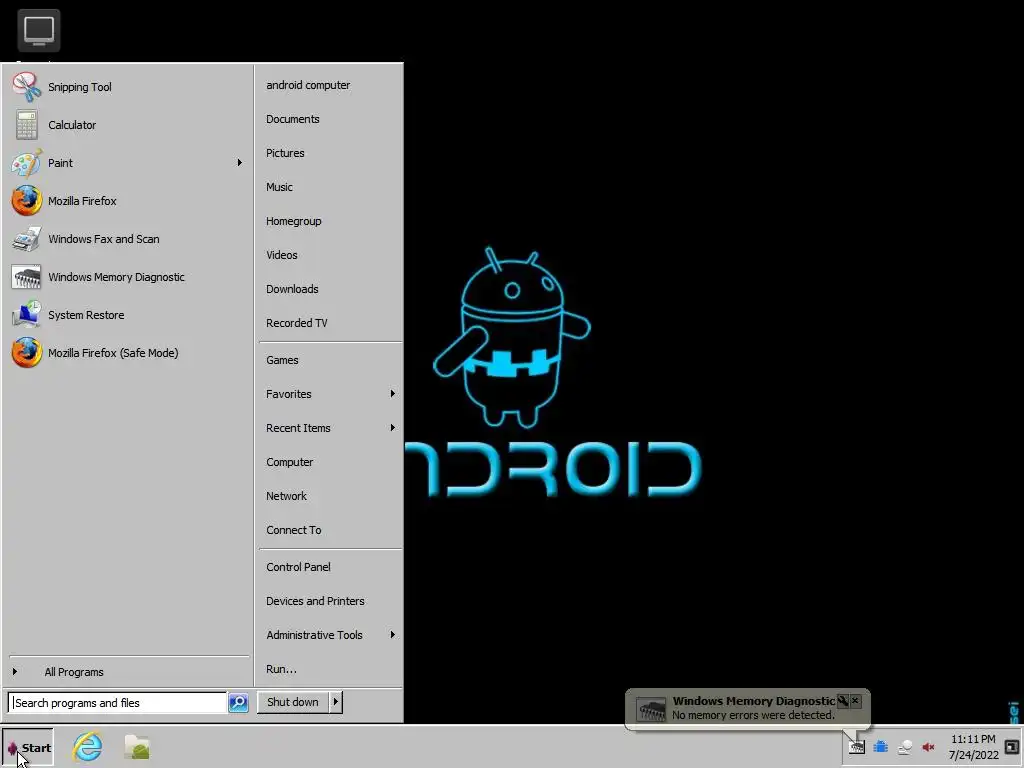Viewport: 1024px width, 768px height.
Task: Open Windows Fax and Scan icon
Action: tap(27, 239)
